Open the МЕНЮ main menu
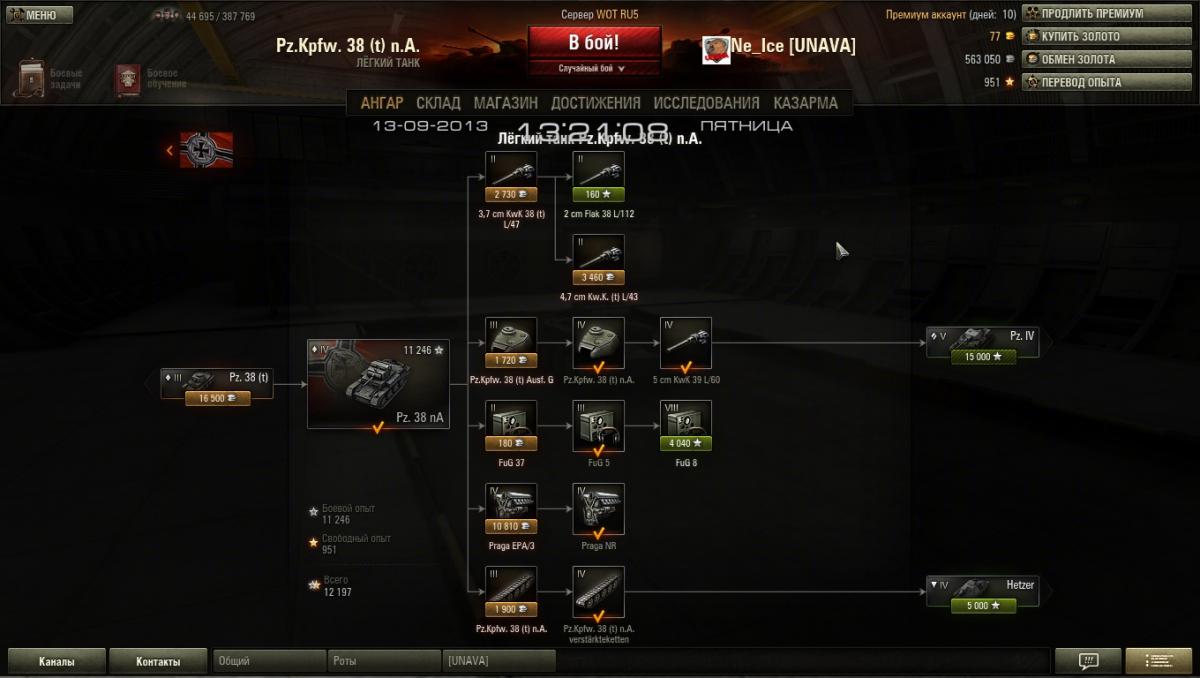Image resolution: width=1200 pixels, height=678 pixels. click(x=40, y=15)
